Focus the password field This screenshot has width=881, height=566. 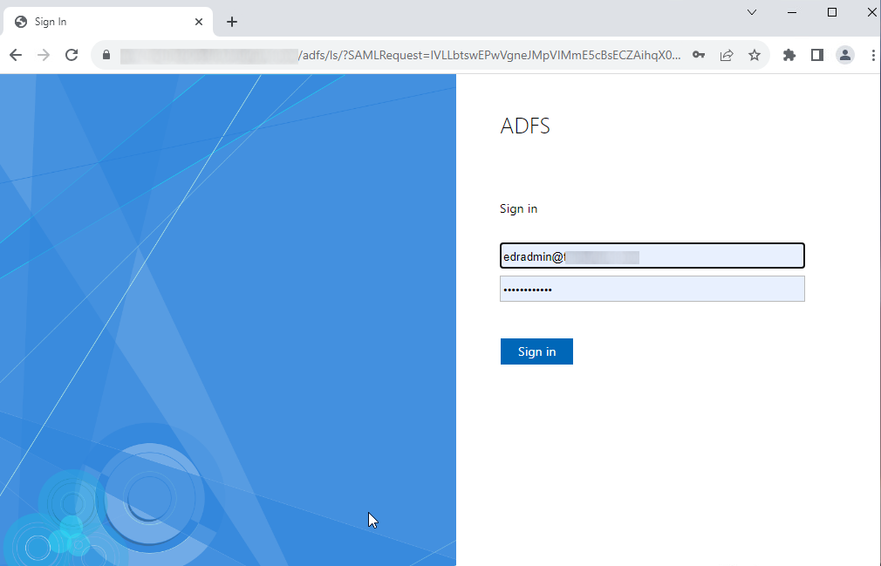[x=652, y=289]
